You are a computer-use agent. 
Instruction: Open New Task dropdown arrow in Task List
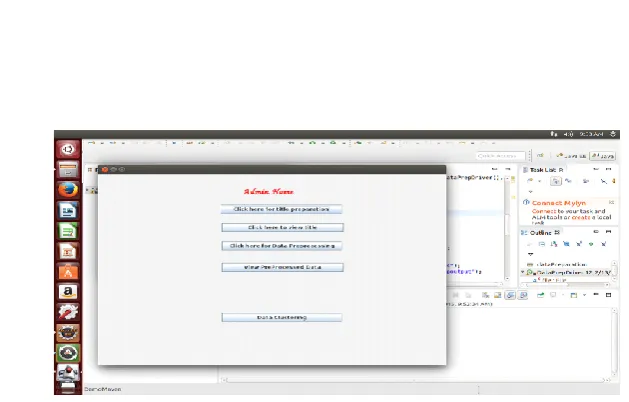pyautogui.click(x=540, y=182)
